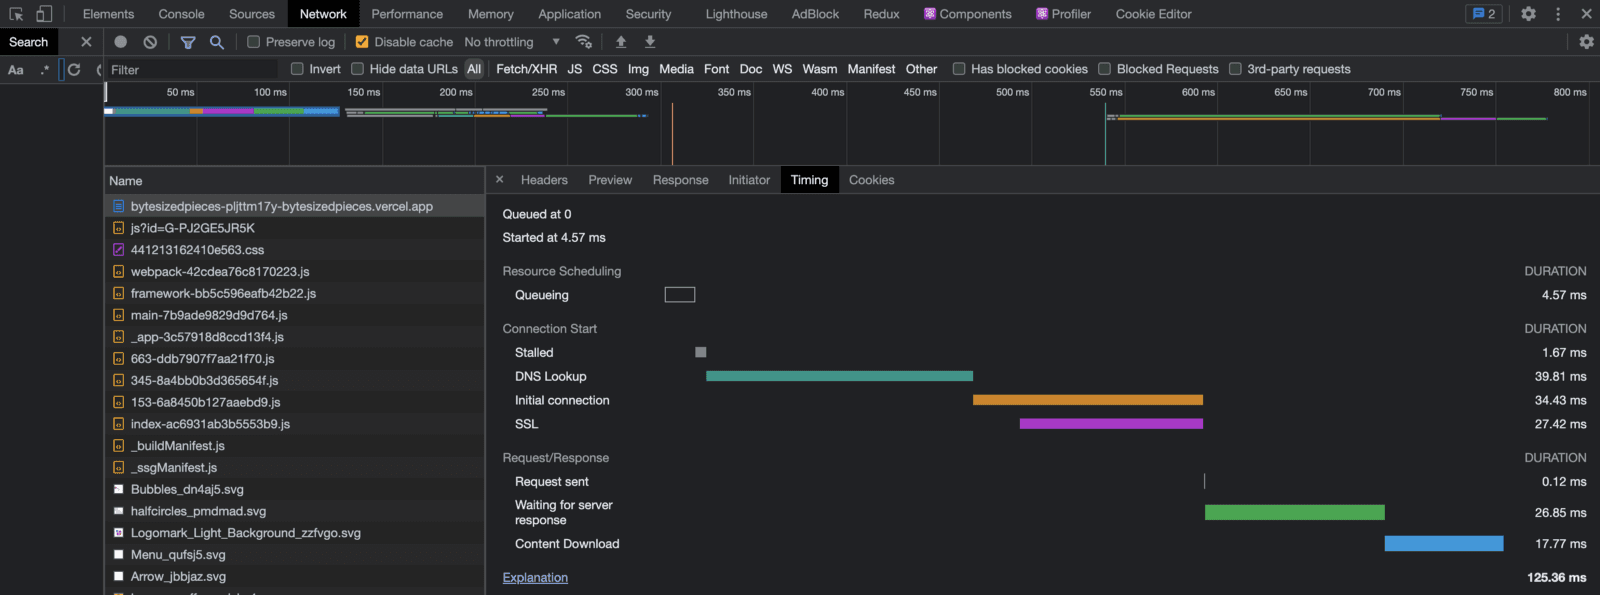Screen dimensions: 1600x595
Task: Click the inspect element picker icon
Action: click(x=16, y=14)
